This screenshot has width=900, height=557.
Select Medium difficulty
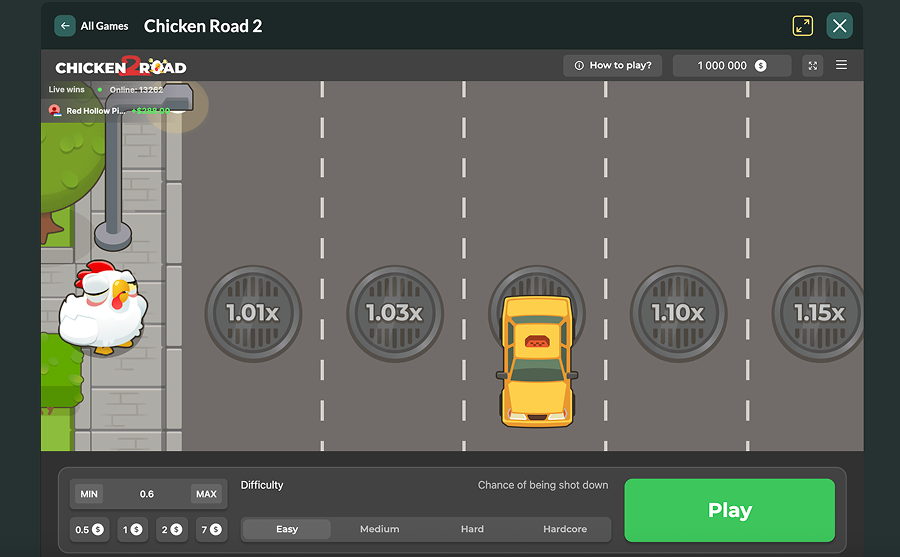pos(379,529)
